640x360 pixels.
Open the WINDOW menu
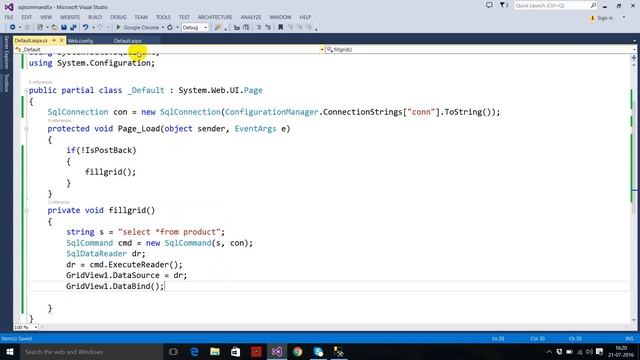click(280, 17)
